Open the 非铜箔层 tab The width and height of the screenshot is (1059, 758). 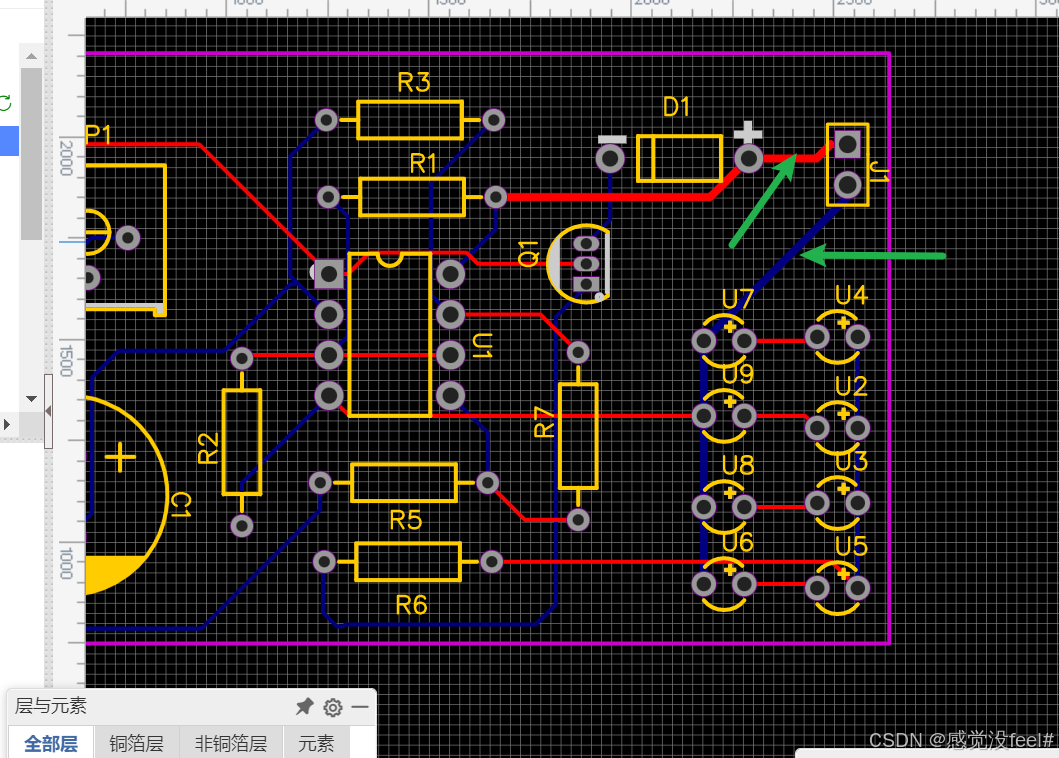tap(231, 743)
